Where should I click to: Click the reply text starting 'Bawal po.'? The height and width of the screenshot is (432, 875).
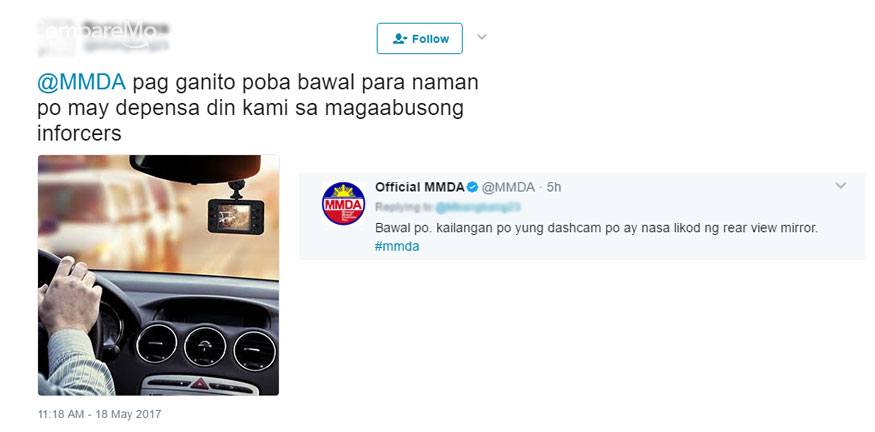click(596, 228)
